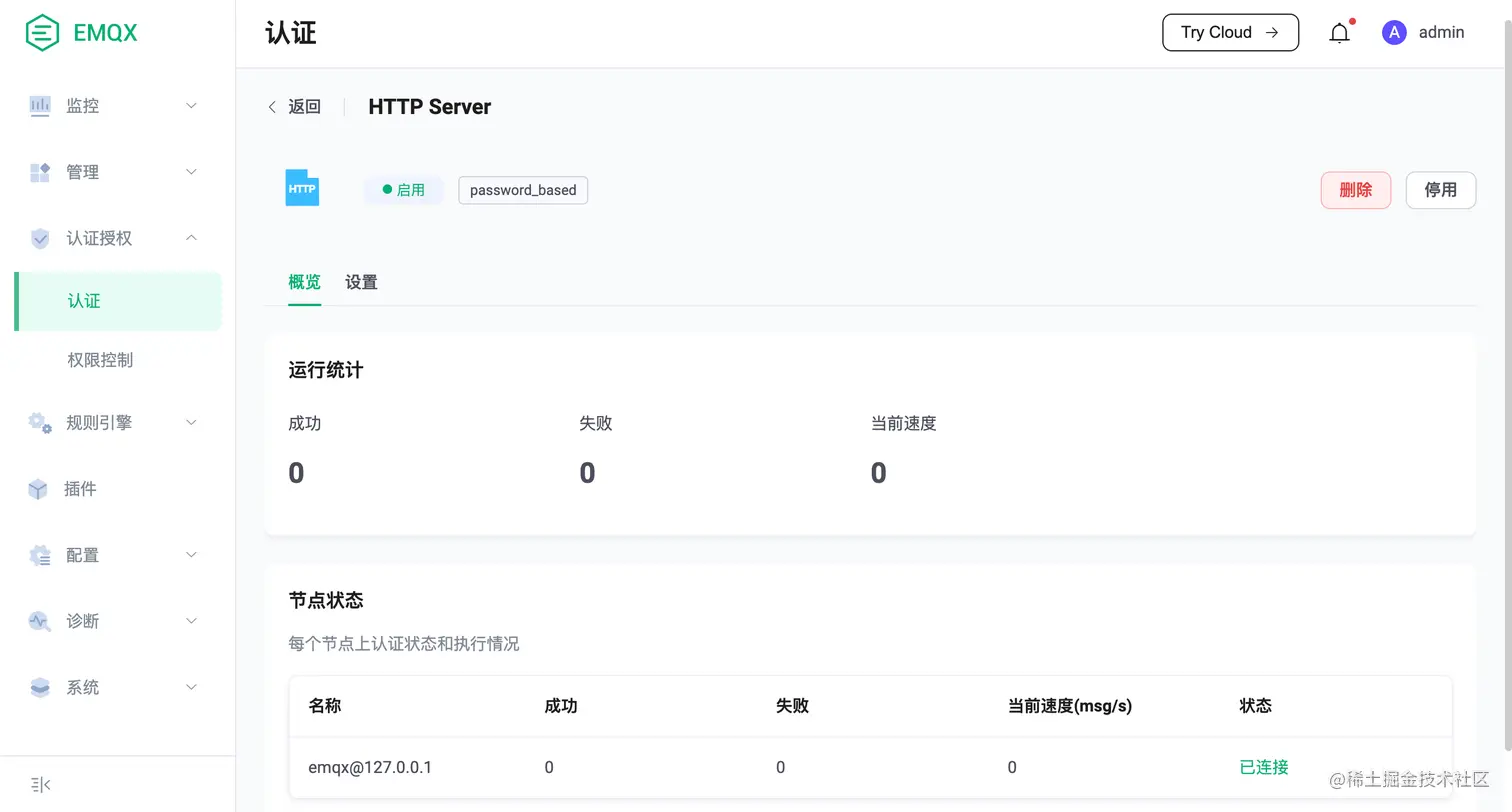Click the HTTP server file icon

pyautogui.click(x=302, y=187)
